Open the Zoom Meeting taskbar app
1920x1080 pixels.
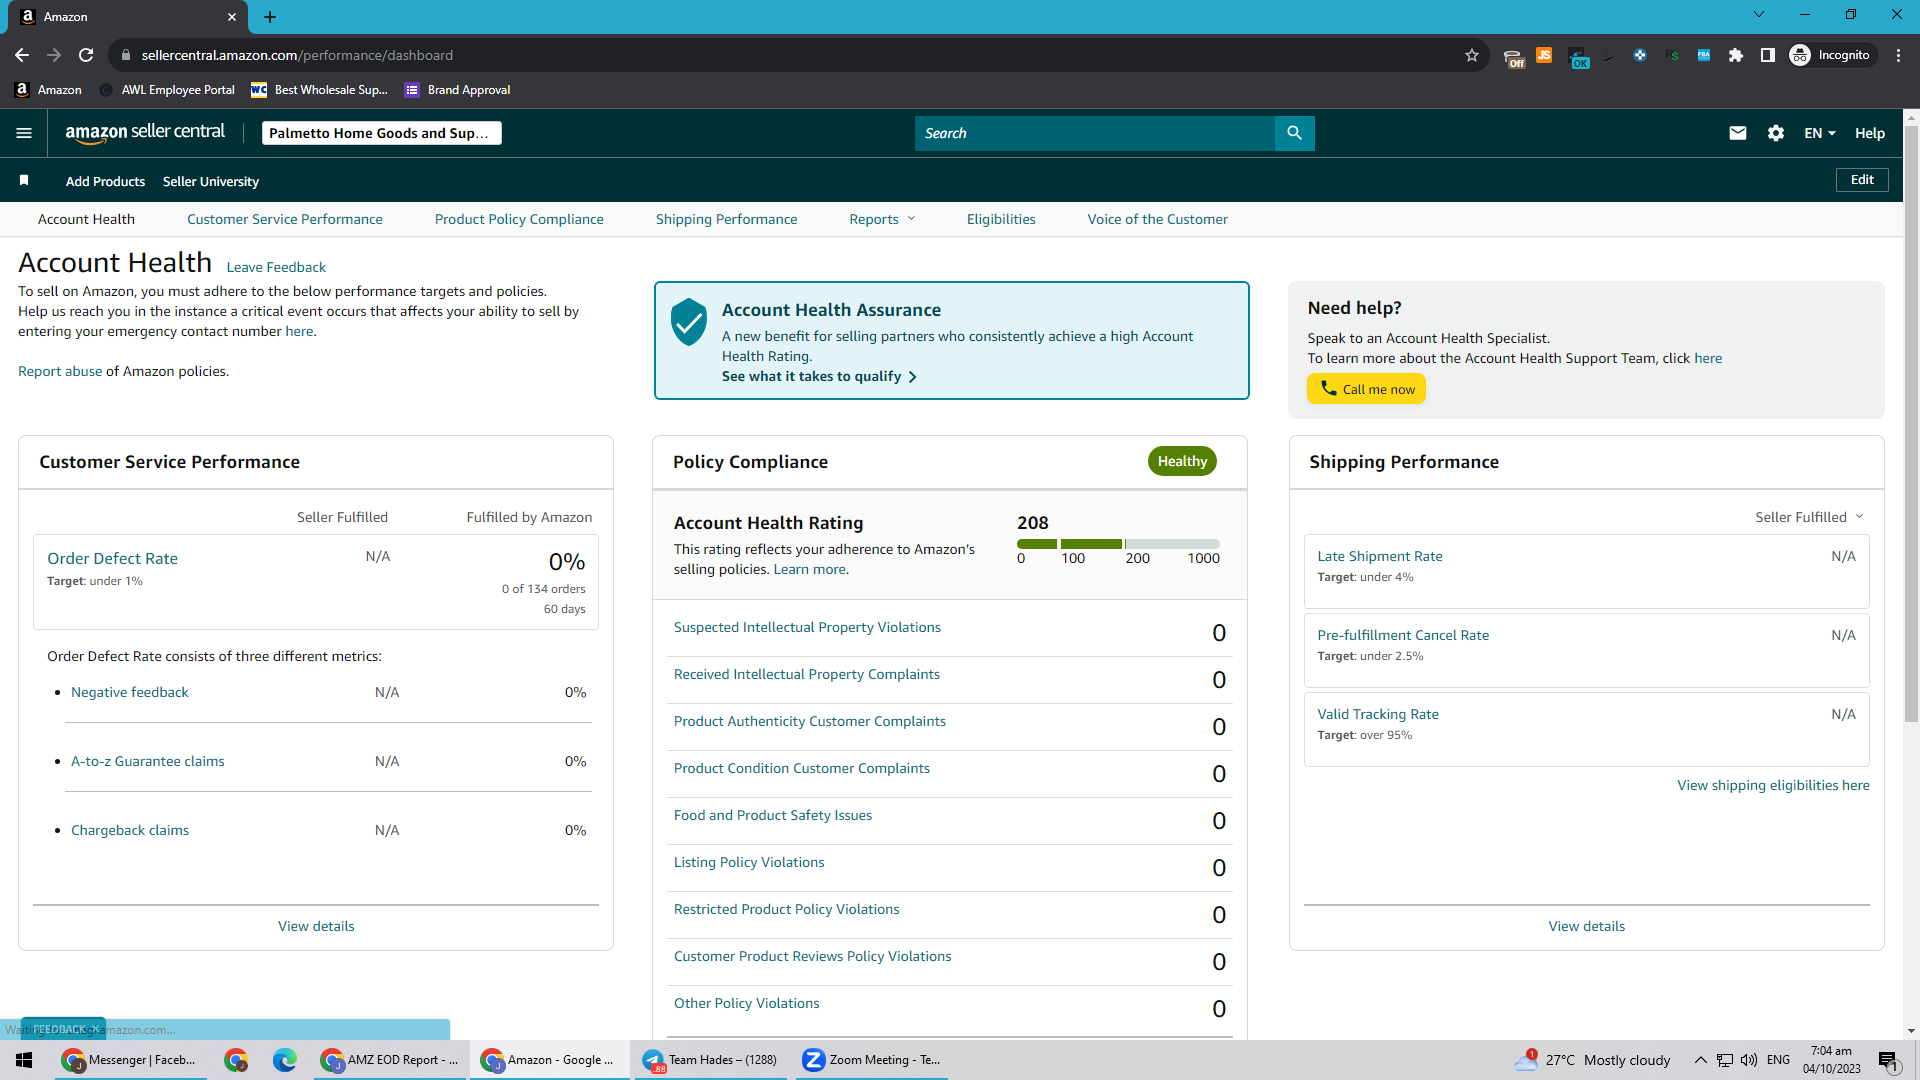pyautogui.click(x=872, y=1060)
